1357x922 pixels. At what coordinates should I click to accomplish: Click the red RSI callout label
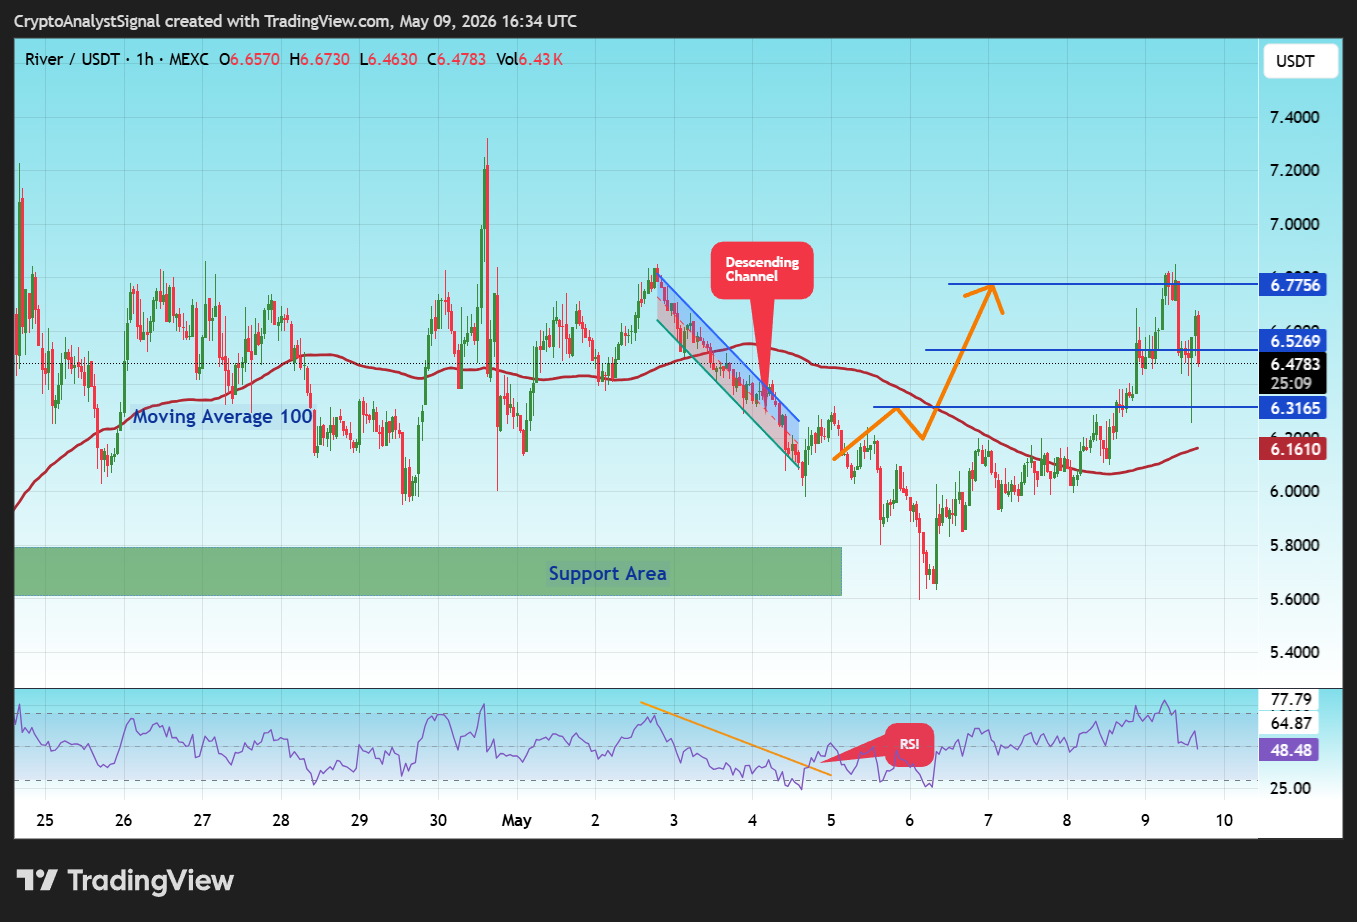[x=909, y=744]
